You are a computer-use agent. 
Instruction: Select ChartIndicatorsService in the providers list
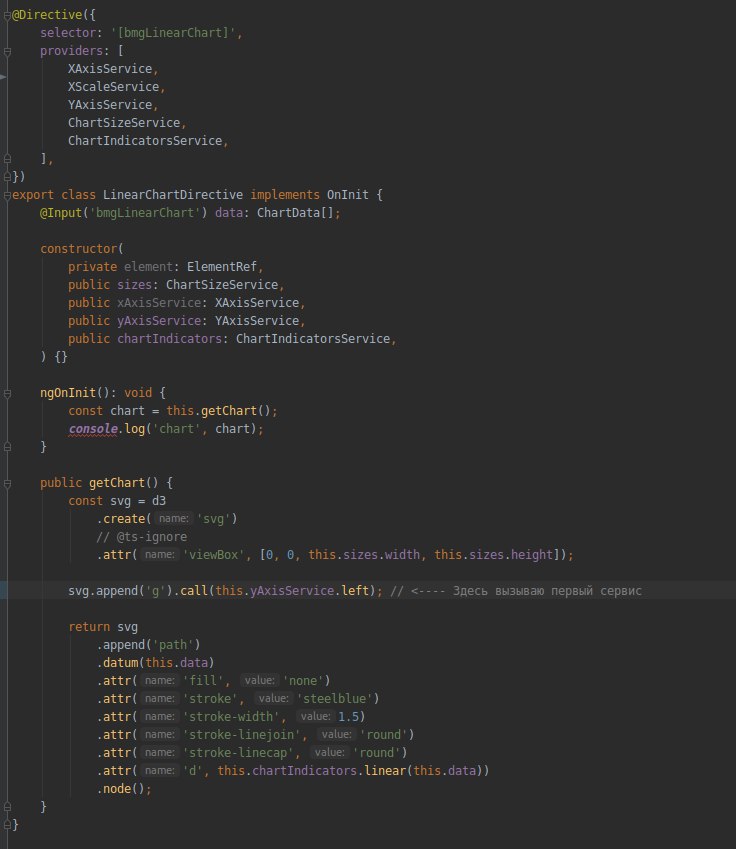[145, 141]
